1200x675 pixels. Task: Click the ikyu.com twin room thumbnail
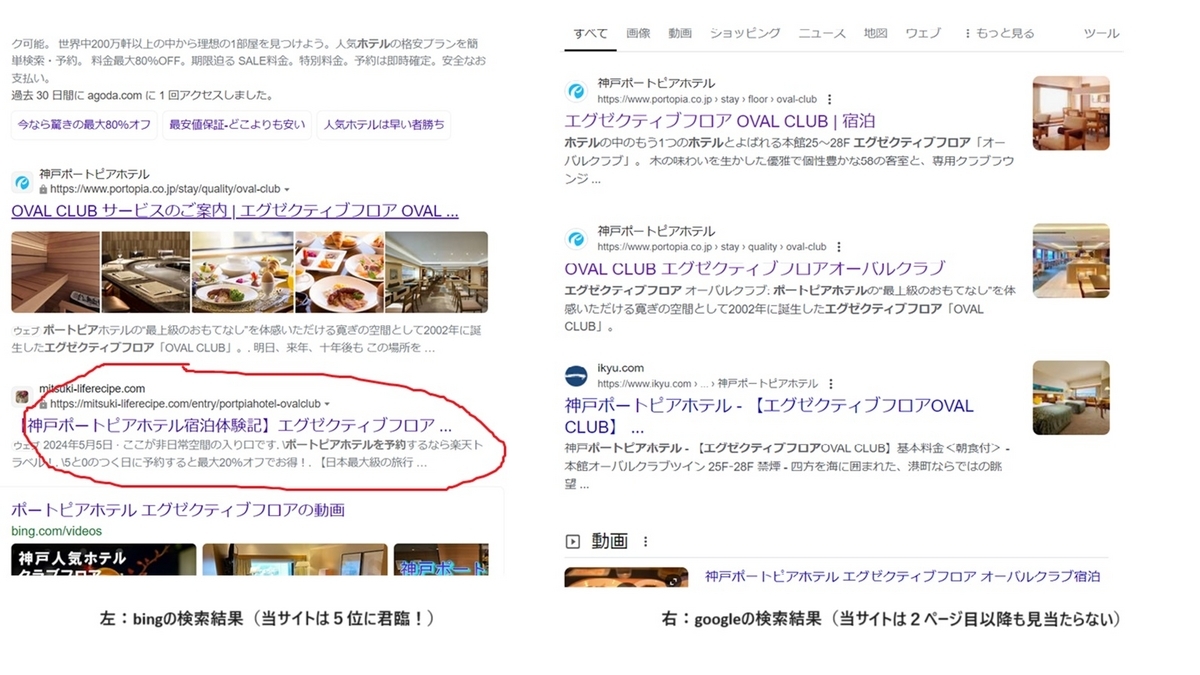click(x=1071, y=397)
